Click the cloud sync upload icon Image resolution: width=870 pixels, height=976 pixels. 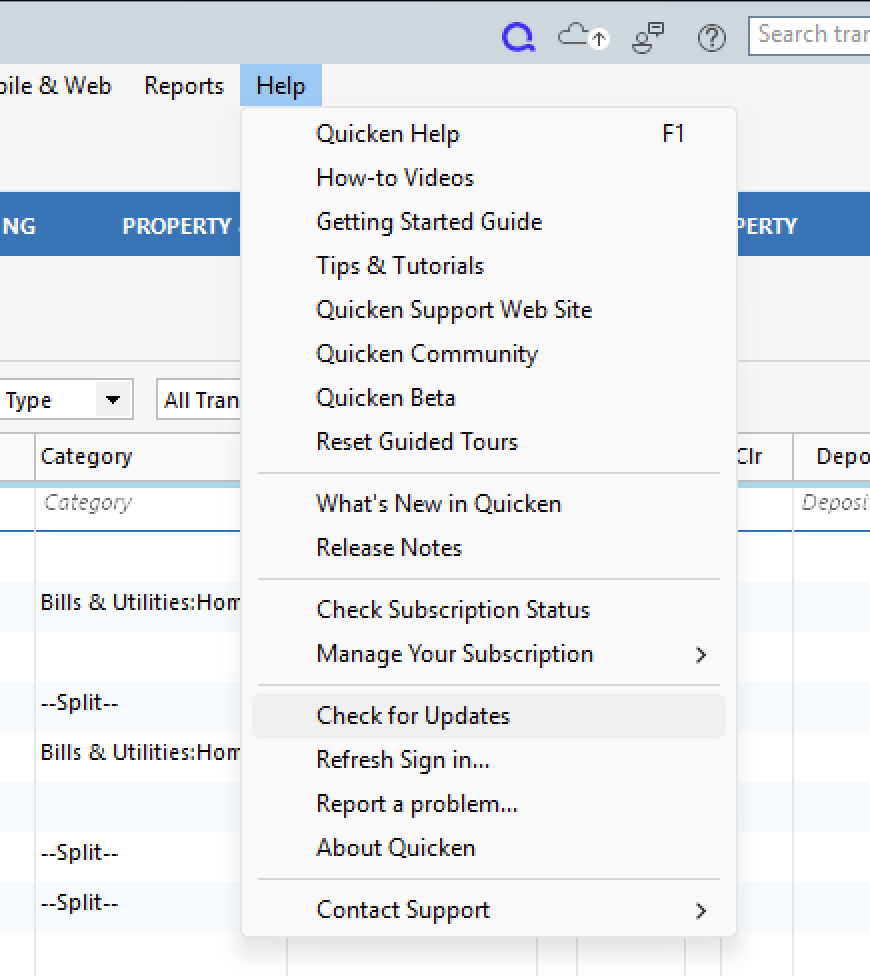pyautogui.click(x=582, y=37)
